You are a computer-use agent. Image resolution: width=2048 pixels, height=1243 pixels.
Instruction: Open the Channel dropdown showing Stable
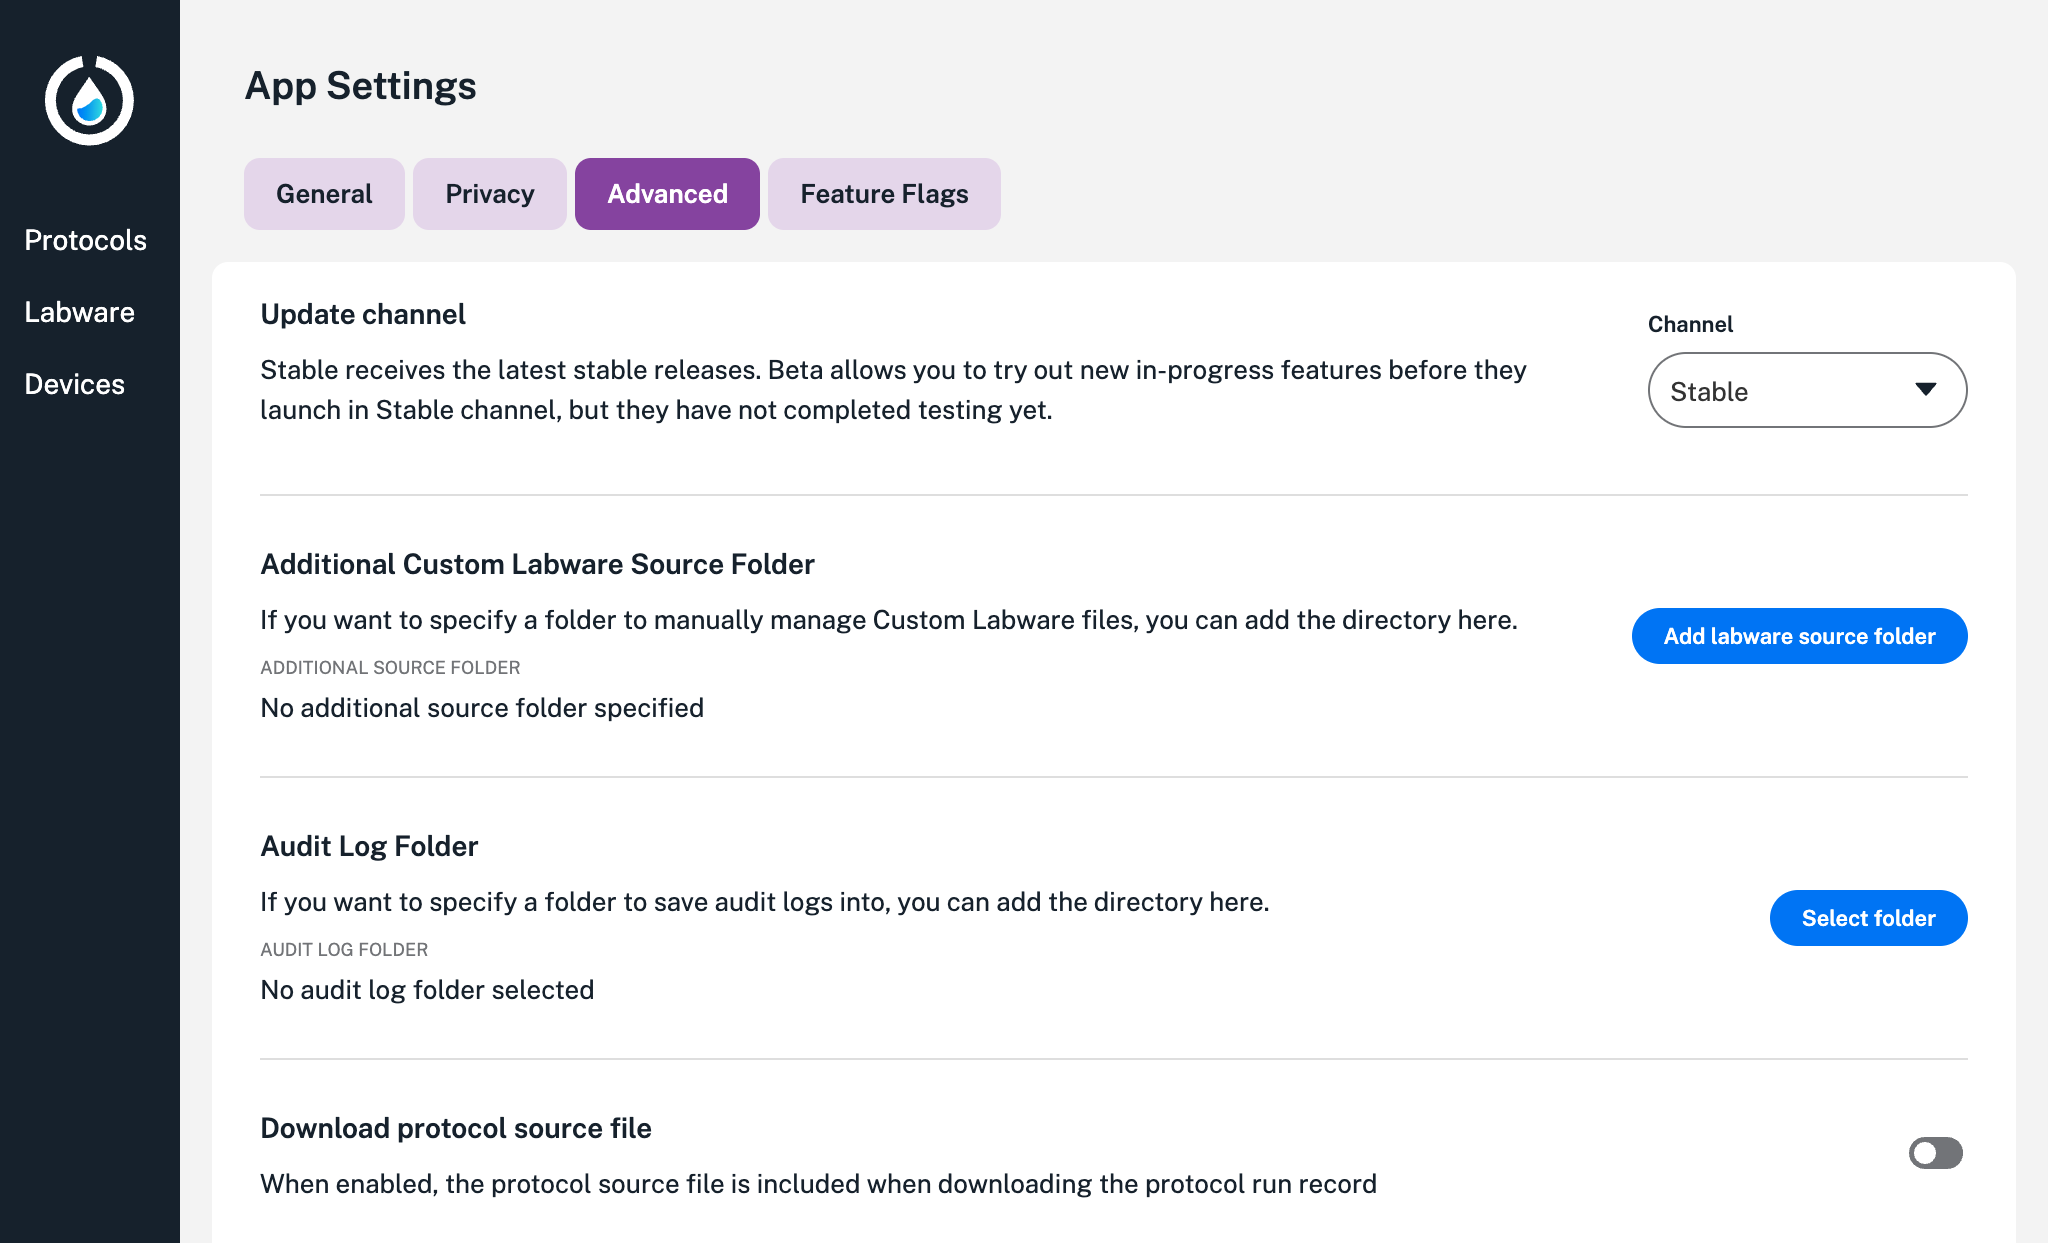(x=1807, y=390)
